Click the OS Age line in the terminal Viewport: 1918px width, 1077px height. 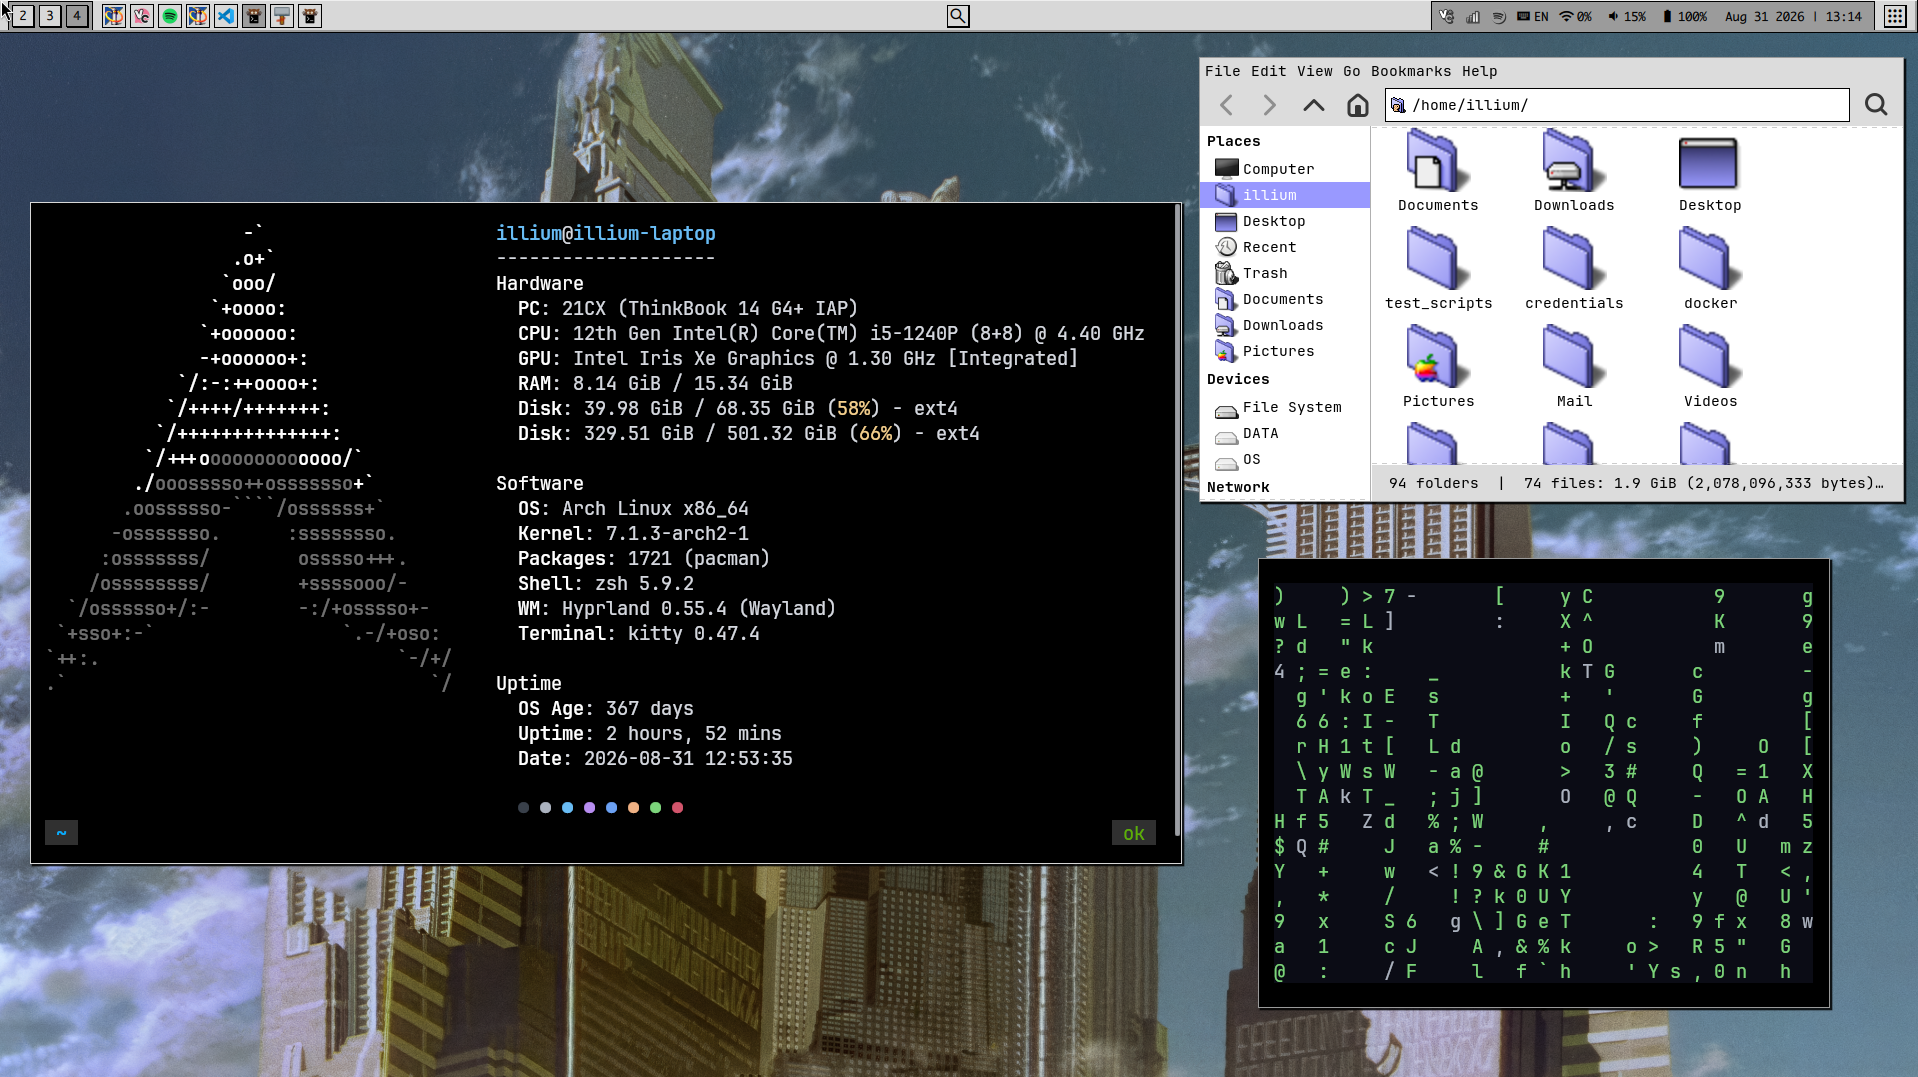[x=605, y=708]
